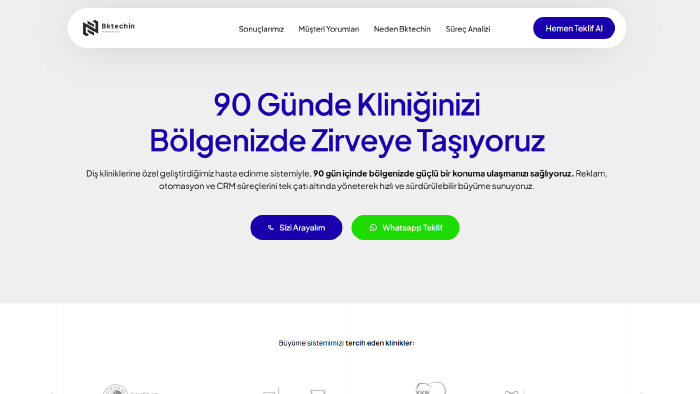Open the Sonuçlarımız menu item
Image resolution: width=700 pixels, height=394 pixels.
pyautogui.click(x=261, y=29)
